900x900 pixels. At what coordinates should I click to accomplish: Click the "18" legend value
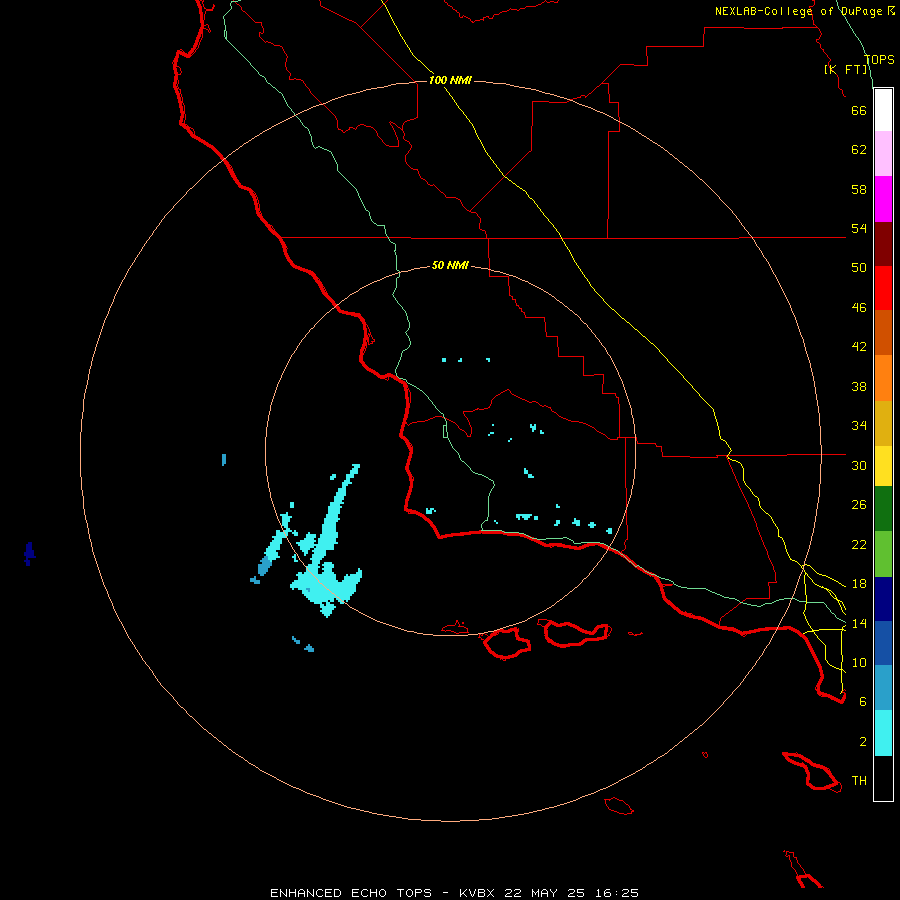[x=859, y=584]
